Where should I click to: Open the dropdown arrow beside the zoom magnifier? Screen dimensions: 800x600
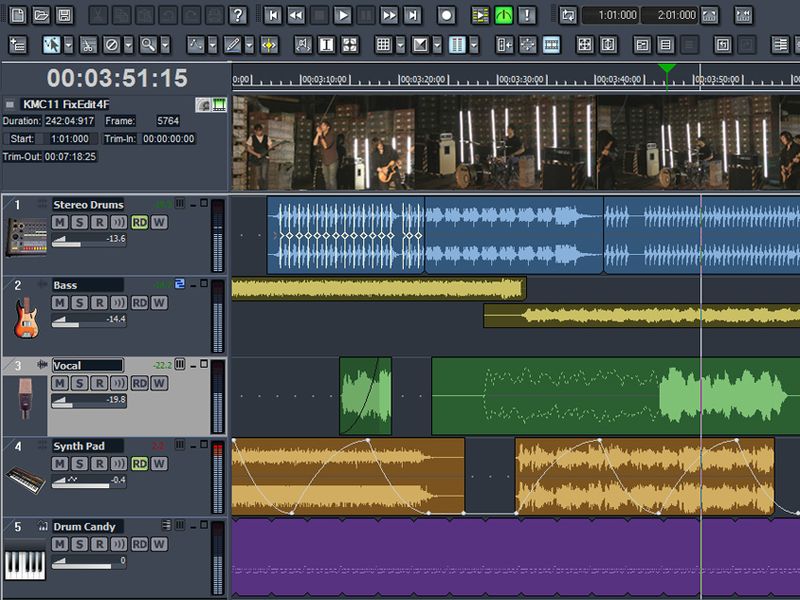tap(164, 45)
